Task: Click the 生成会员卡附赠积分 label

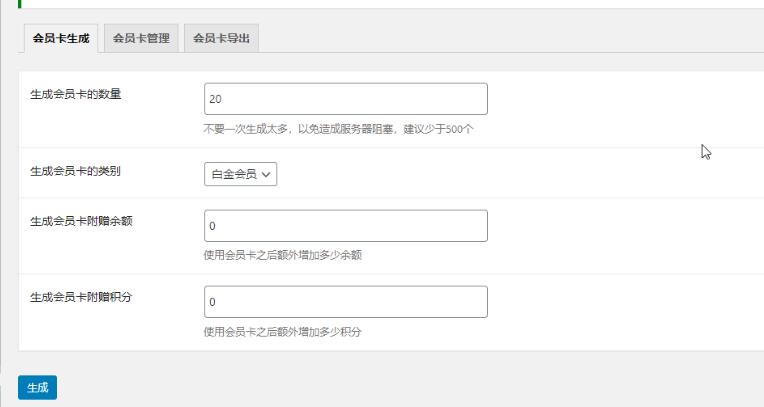Action: point(81,297)
